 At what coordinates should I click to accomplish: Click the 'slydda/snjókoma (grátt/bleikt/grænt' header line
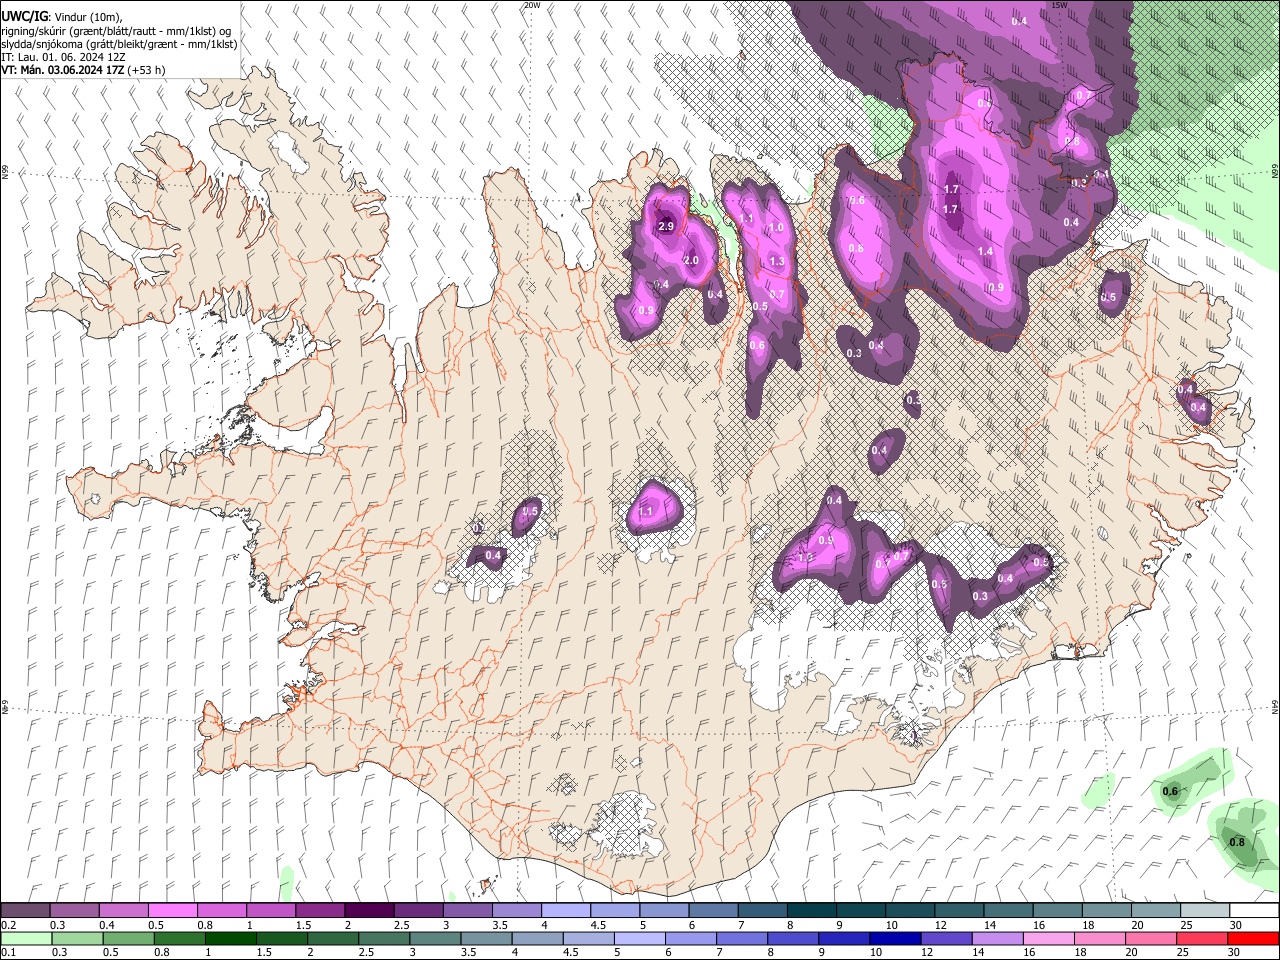pos(120,45)
